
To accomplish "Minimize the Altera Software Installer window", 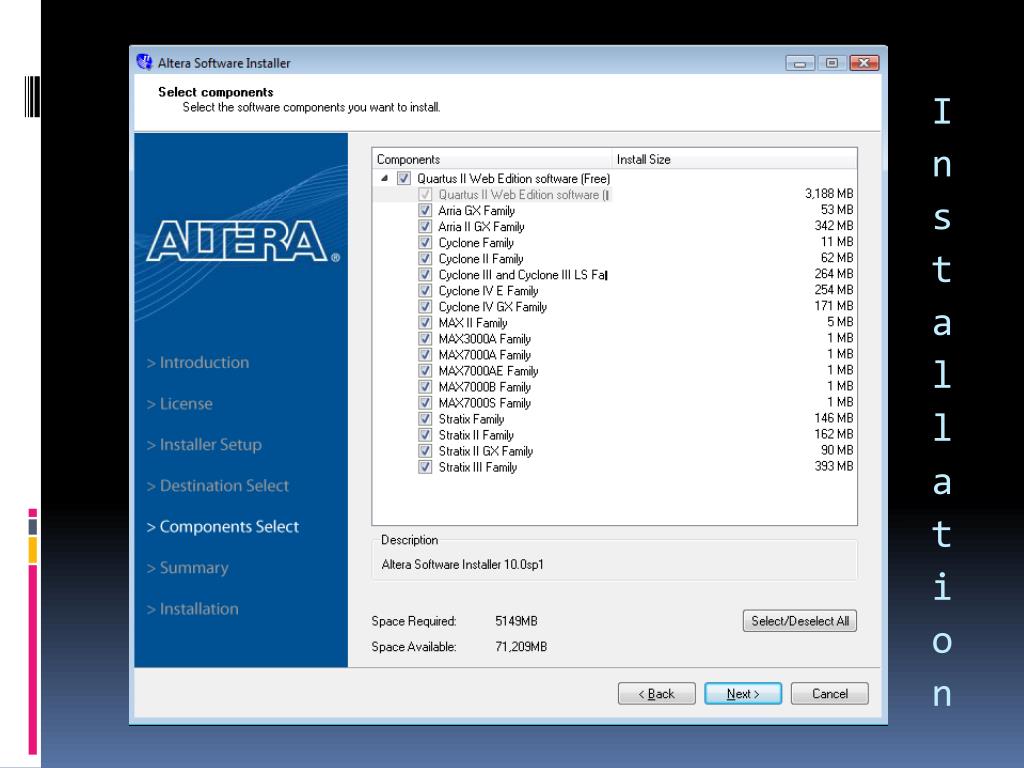I will click(800, 63).
